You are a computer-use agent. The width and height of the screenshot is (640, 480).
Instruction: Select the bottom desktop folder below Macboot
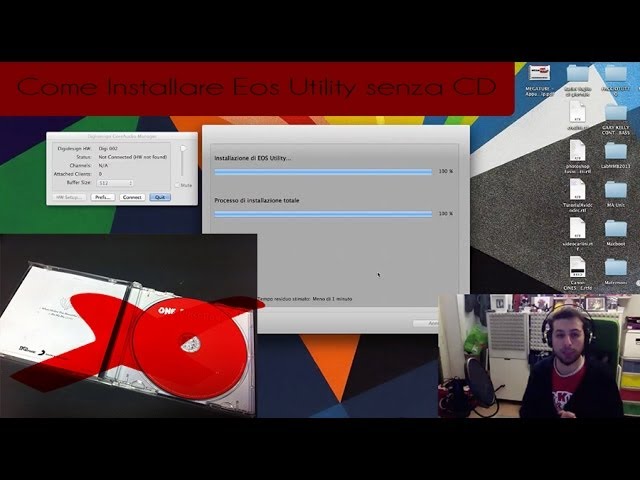(616, 267)
